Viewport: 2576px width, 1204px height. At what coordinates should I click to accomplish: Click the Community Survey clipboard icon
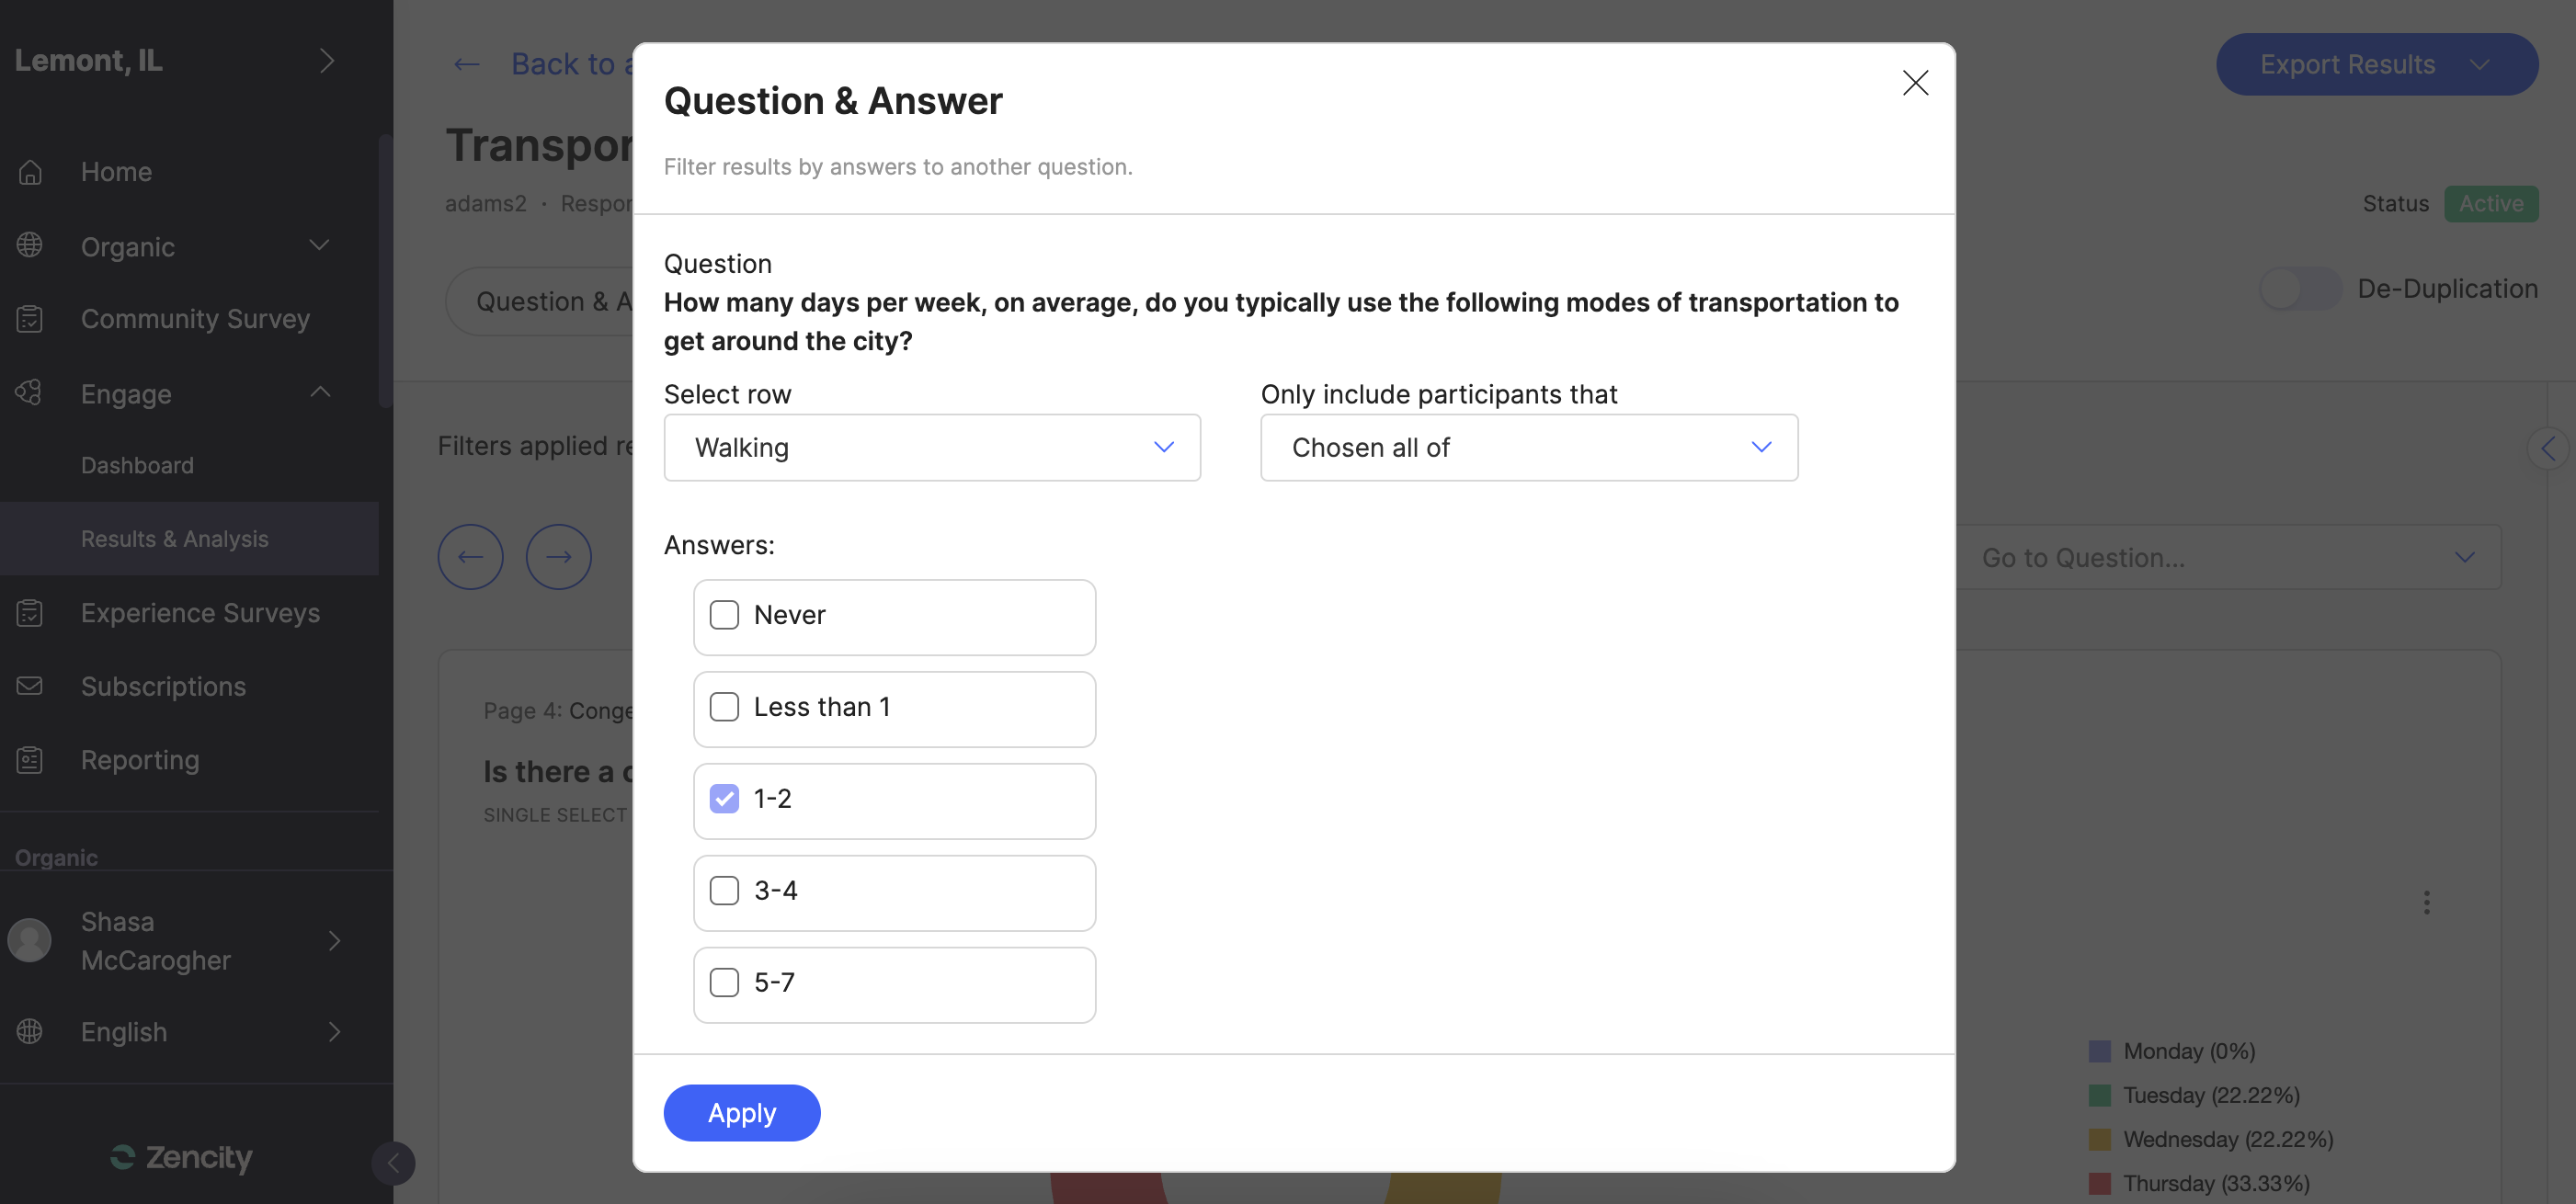click(x=30, y=319)
